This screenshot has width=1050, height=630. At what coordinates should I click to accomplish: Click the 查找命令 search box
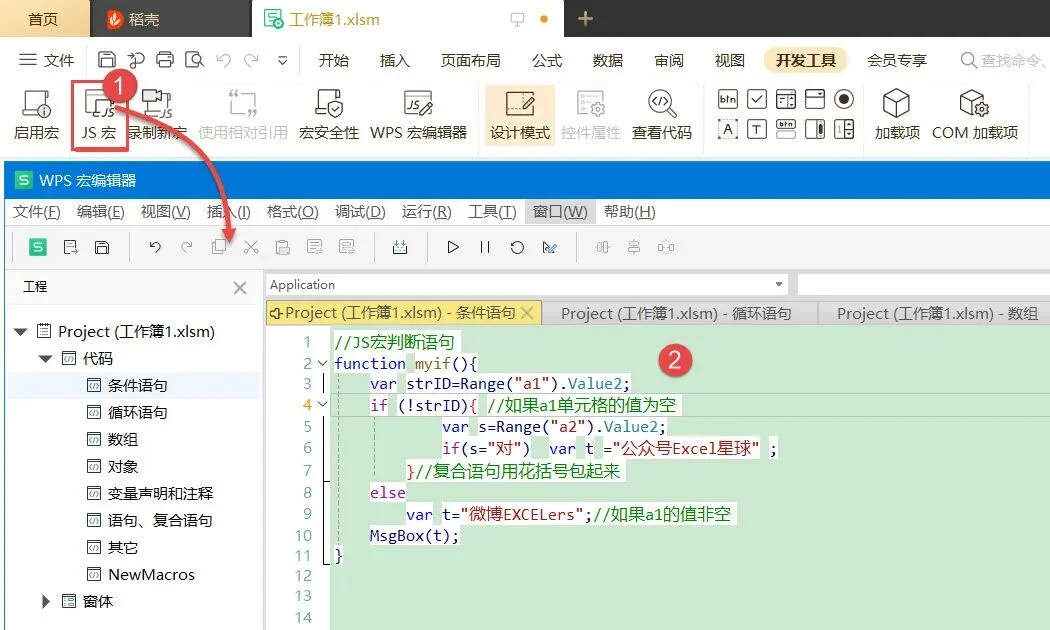tap(1002, 60)
